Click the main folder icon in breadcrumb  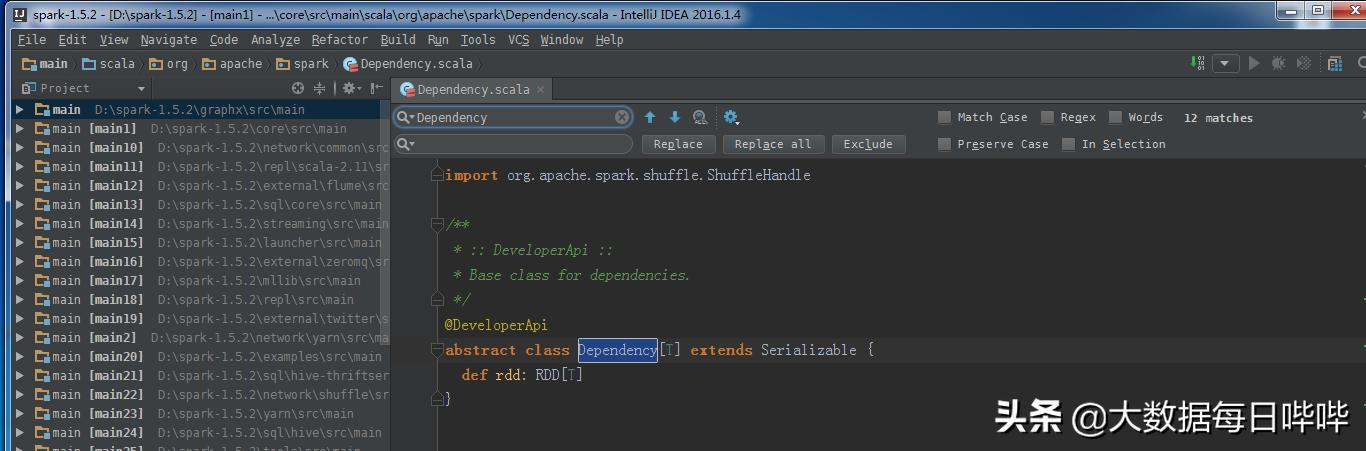click(30, 64)
